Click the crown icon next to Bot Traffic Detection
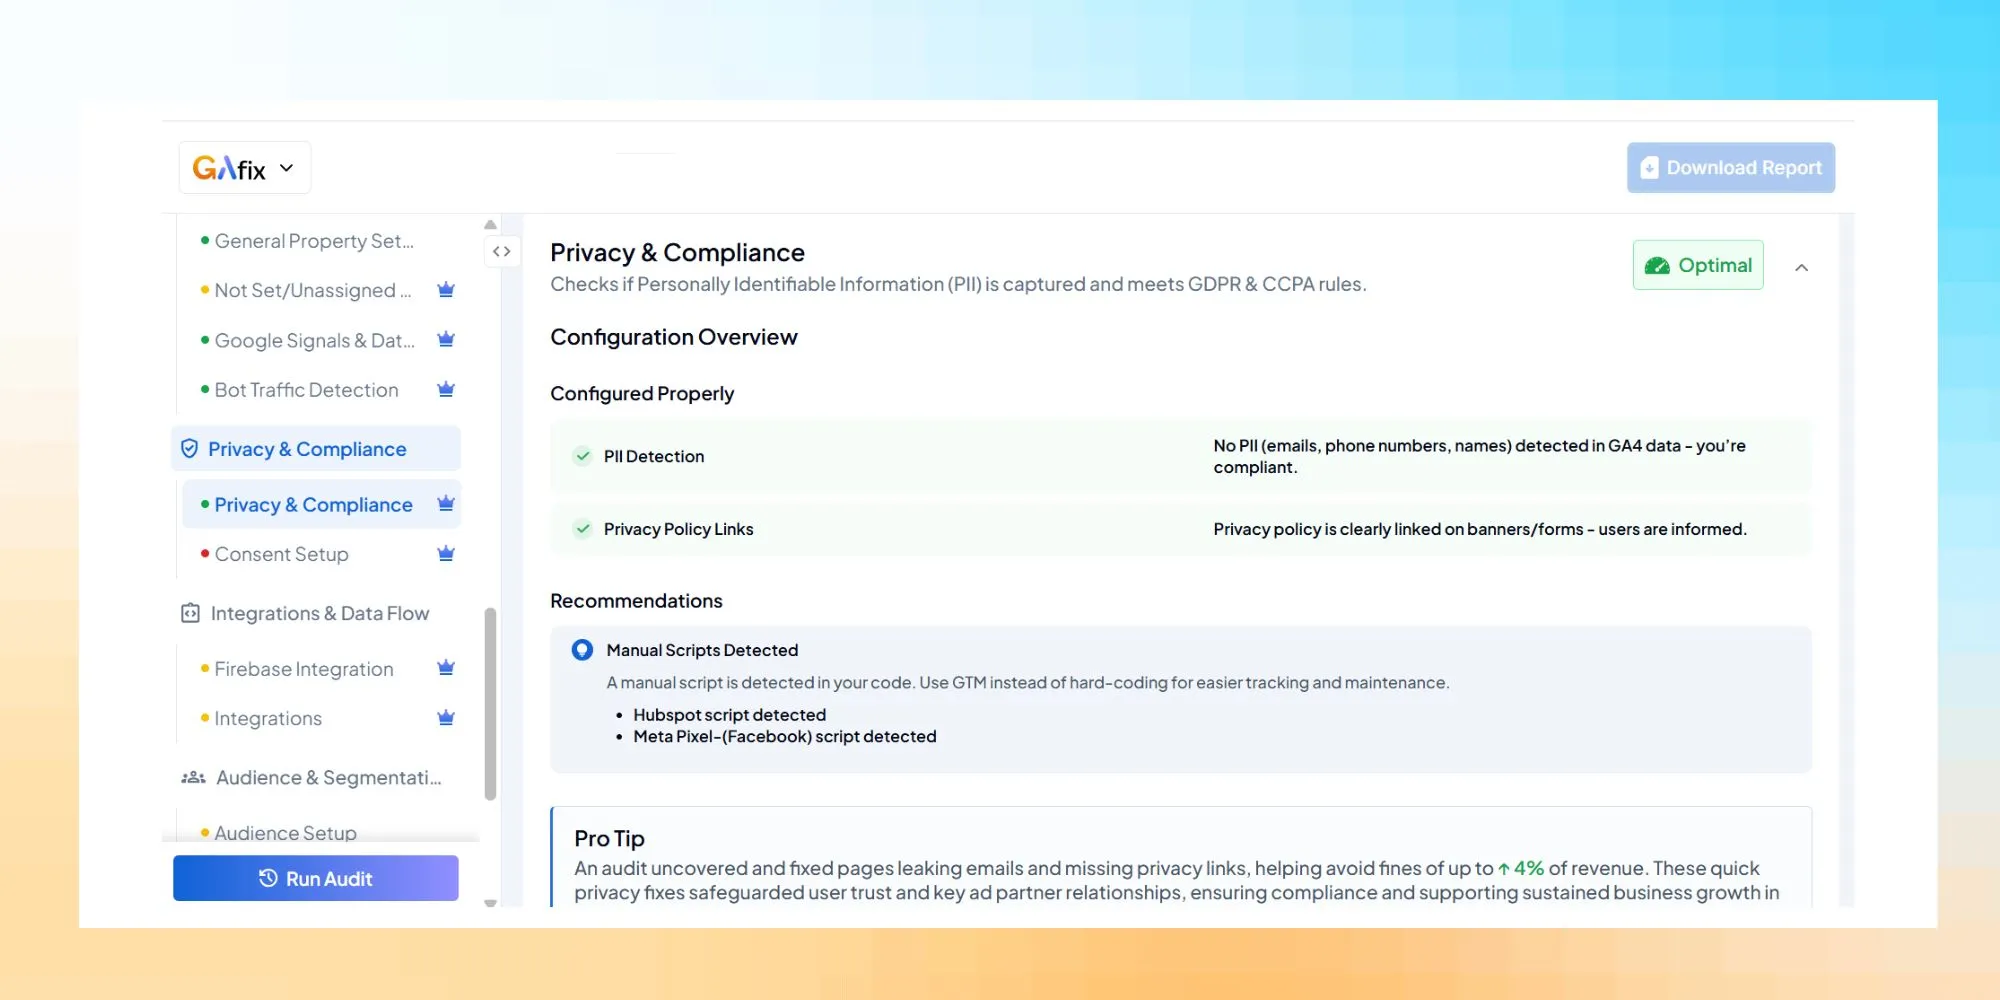The width and height of the screenshot is (2000, 1000). tap(446, 389)
